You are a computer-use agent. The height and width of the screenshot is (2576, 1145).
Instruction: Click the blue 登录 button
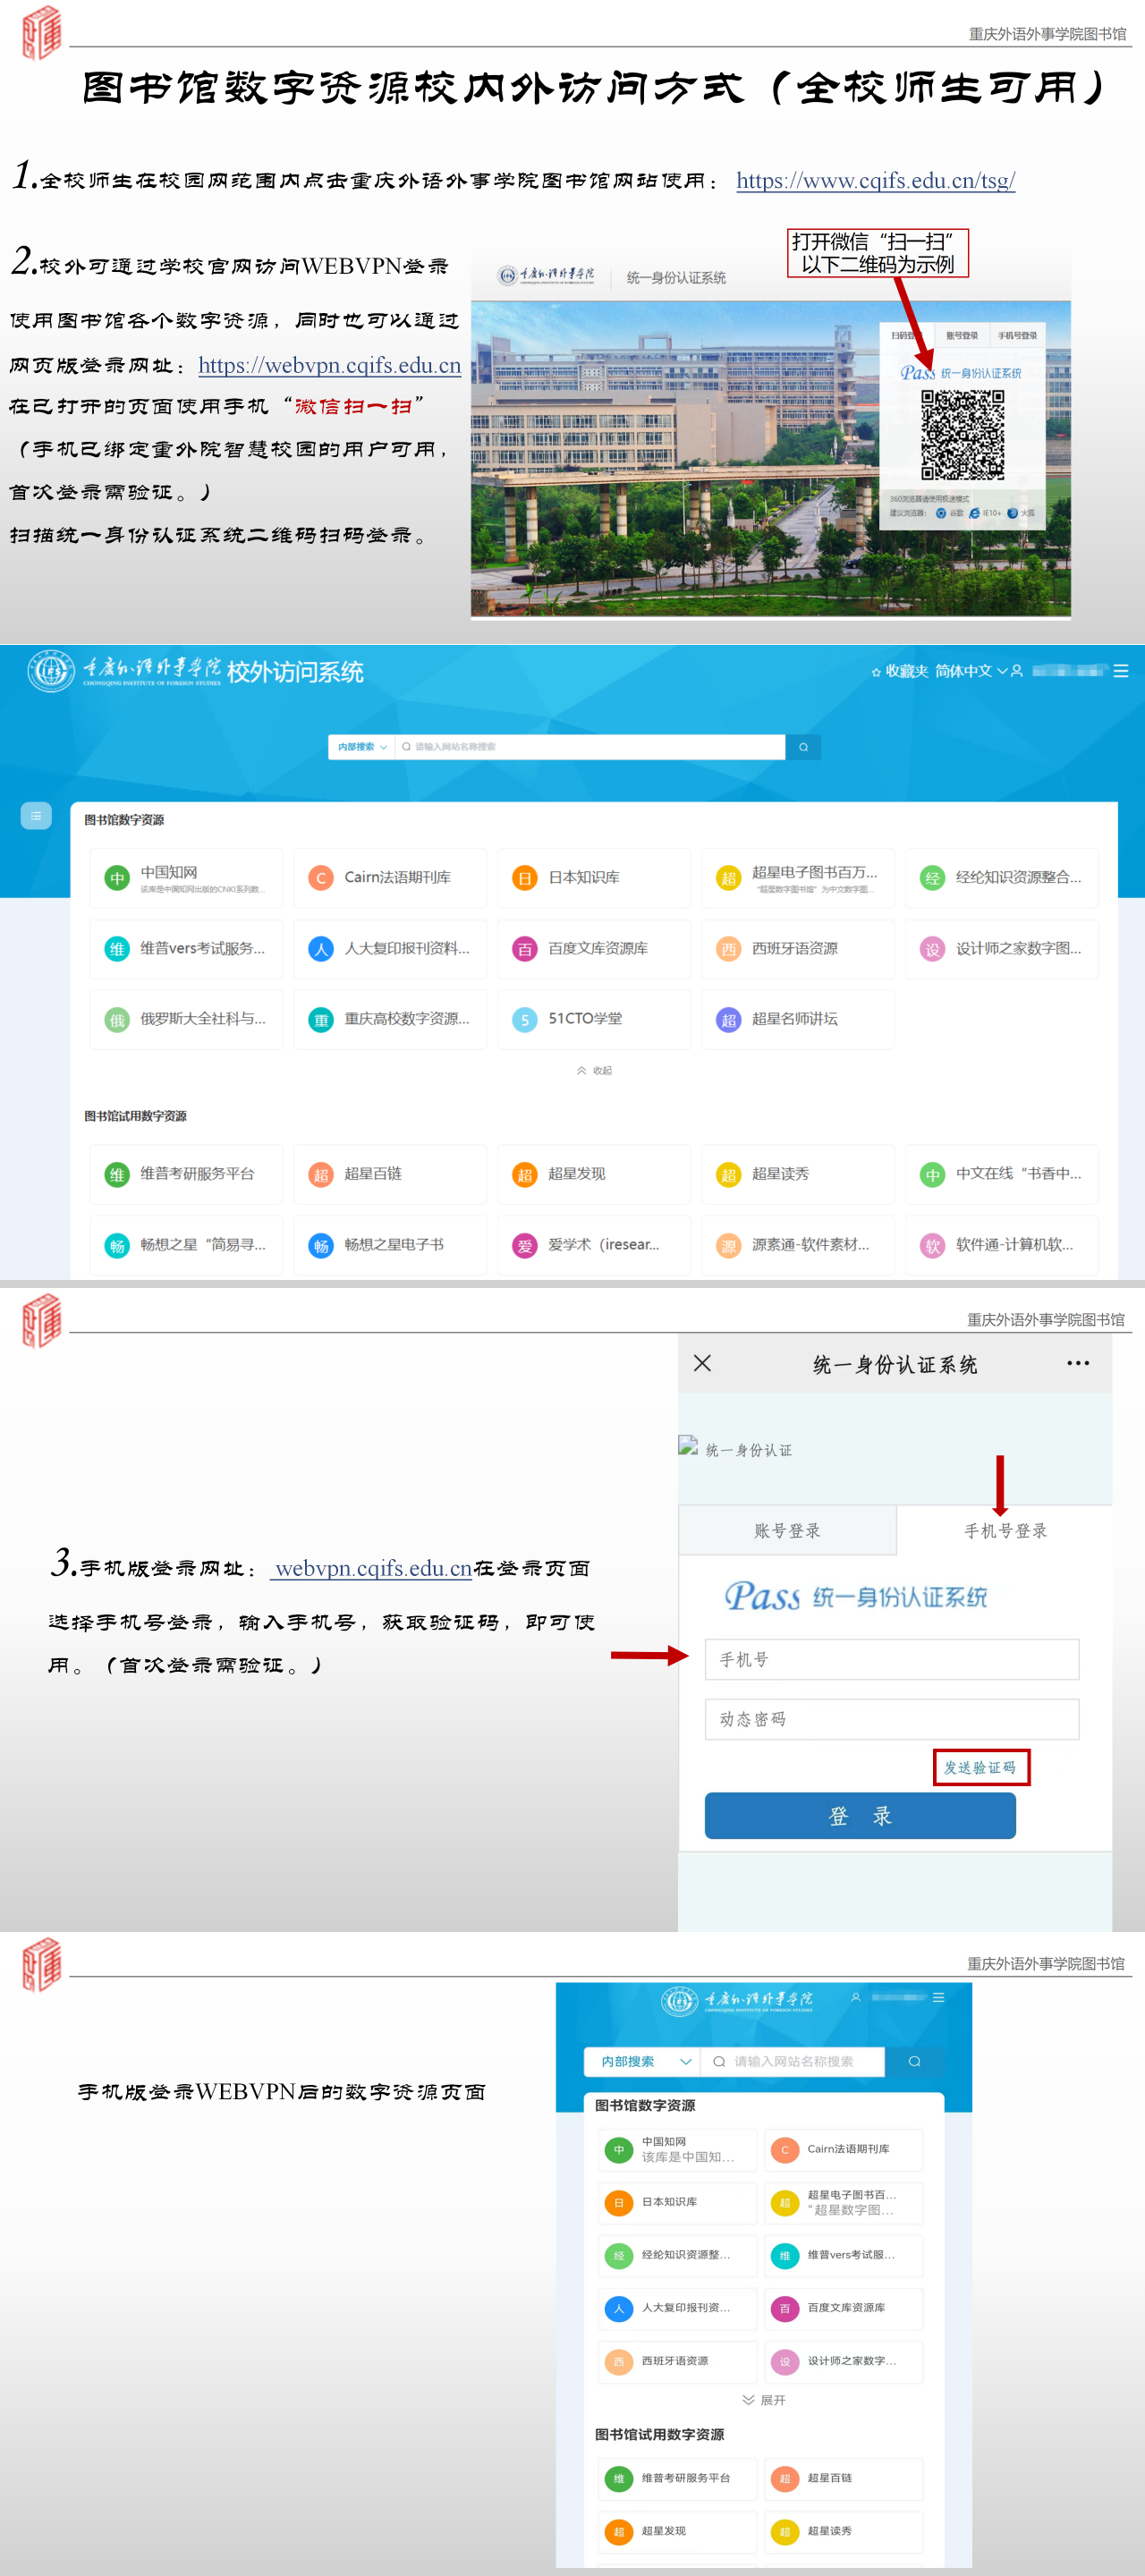click(x=860, y=1816)
